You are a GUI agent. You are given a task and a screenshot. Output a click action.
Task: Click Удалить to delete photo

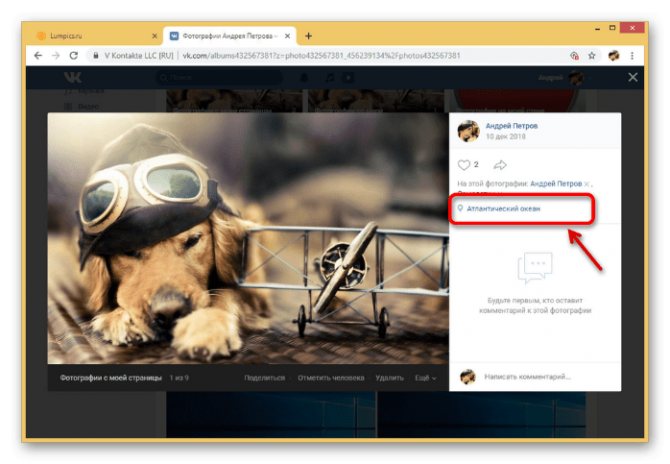[389, 378]
